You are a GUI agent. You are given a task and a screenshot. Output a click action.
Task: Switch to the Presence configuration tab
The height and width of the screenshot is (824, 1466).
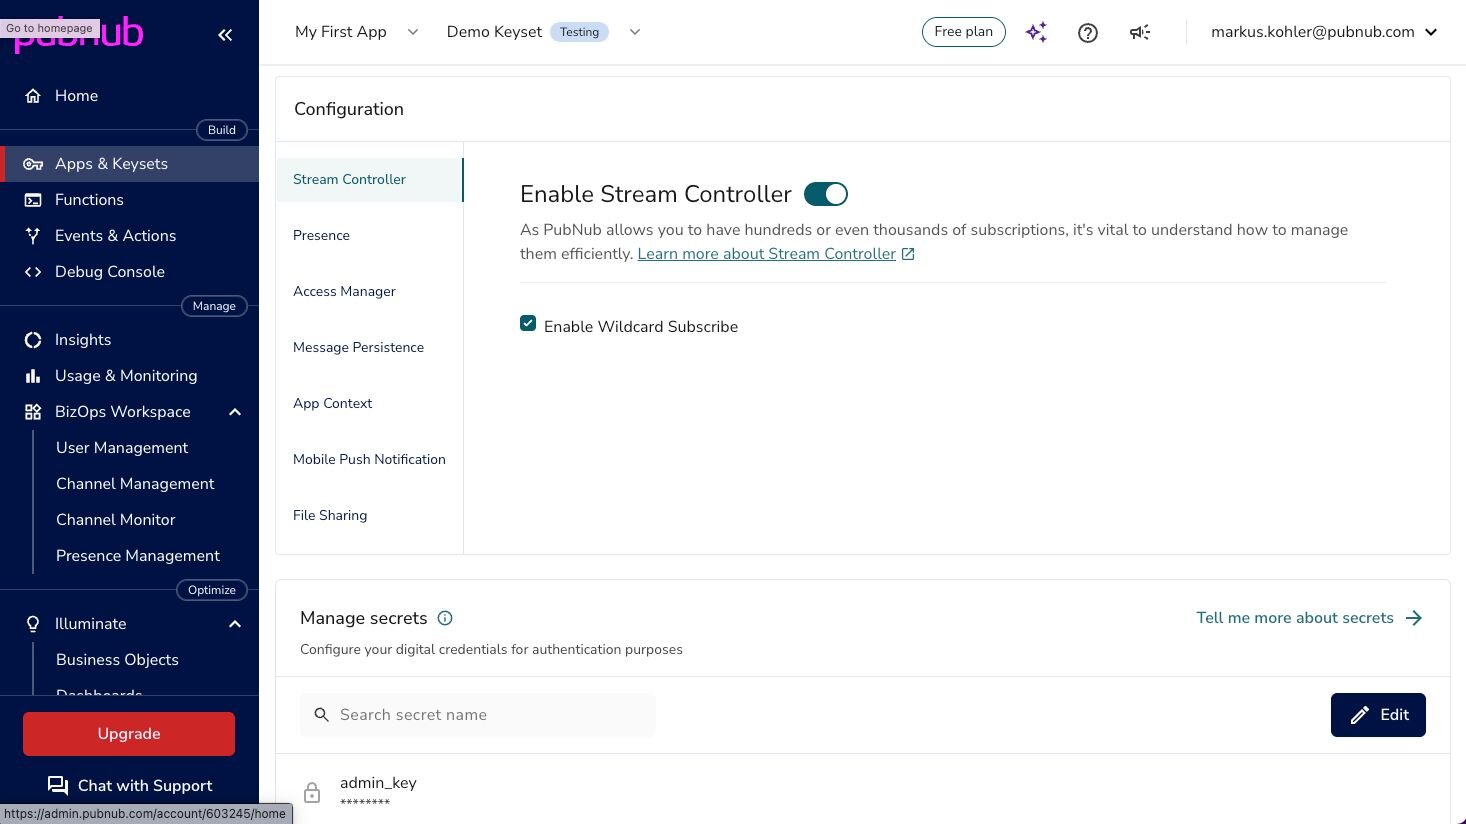[321, 235]
